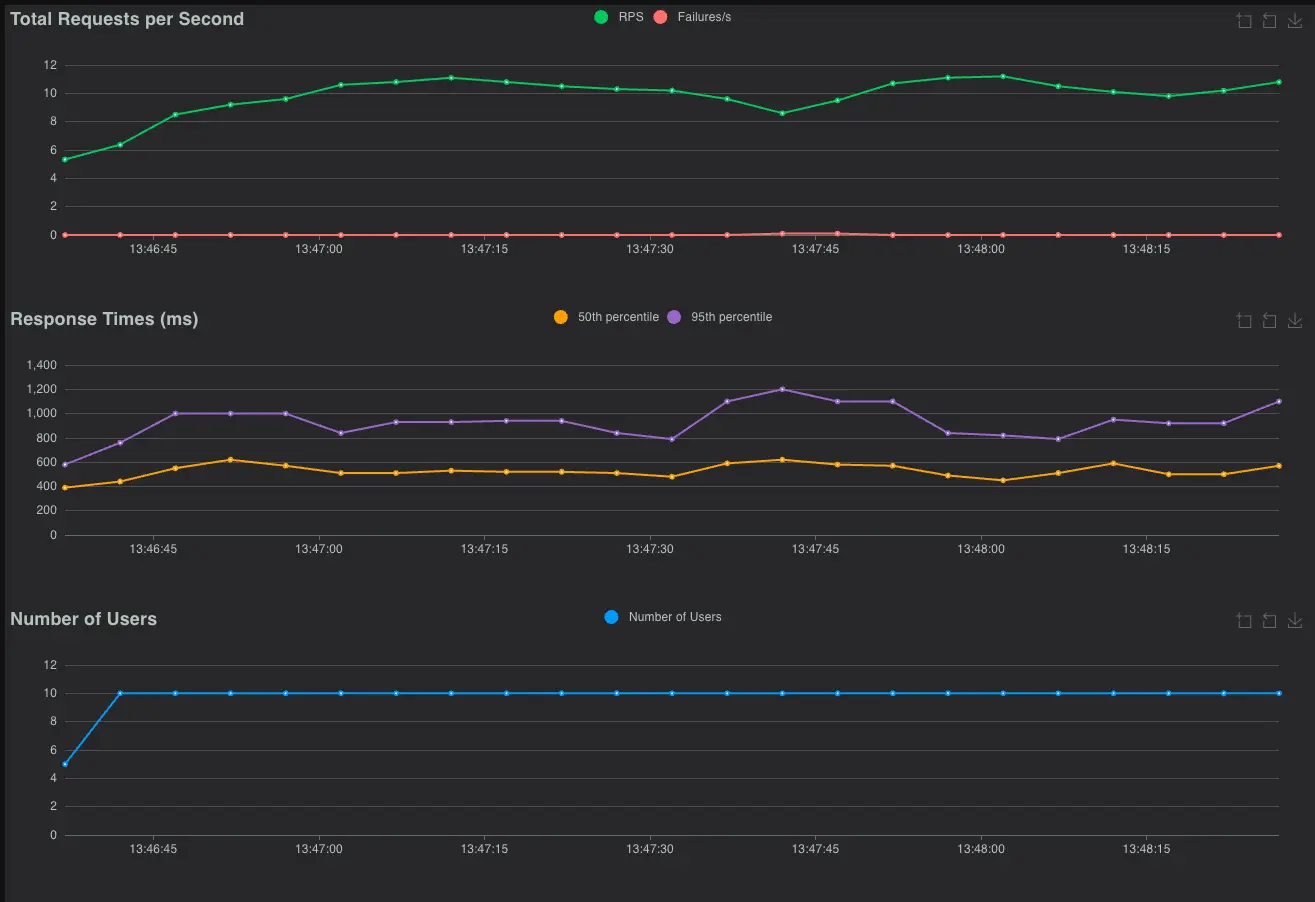Select the first 50th percentile data point

tap(65, 487)
